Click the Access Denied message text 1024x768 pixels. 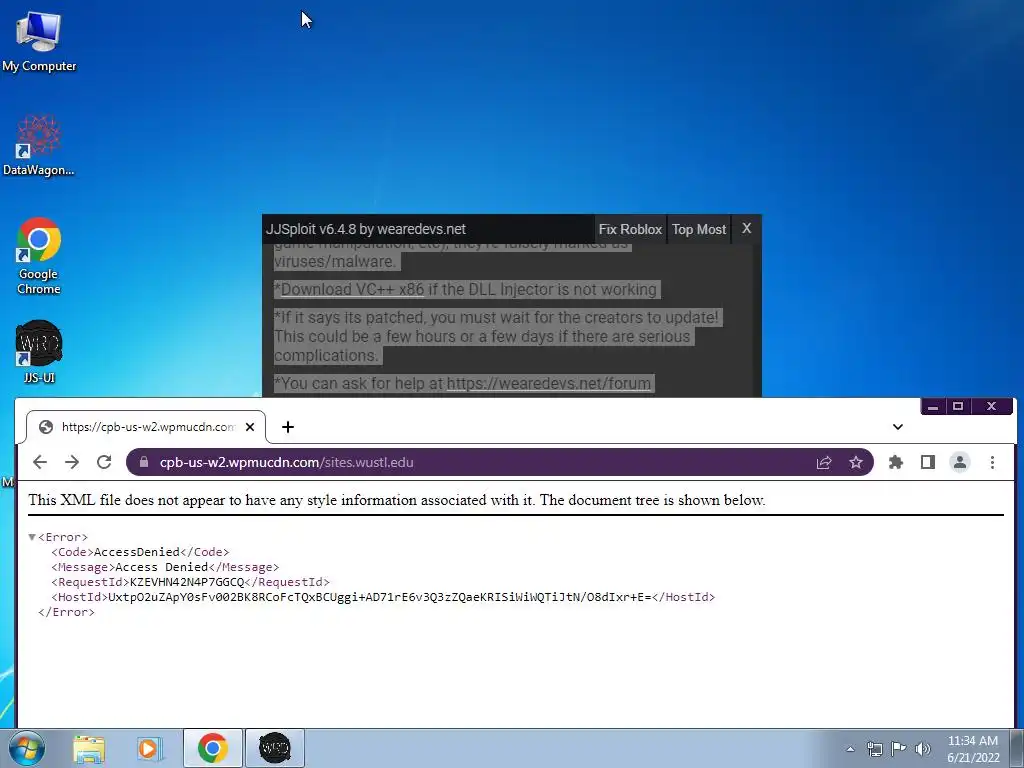coord(161,568)
